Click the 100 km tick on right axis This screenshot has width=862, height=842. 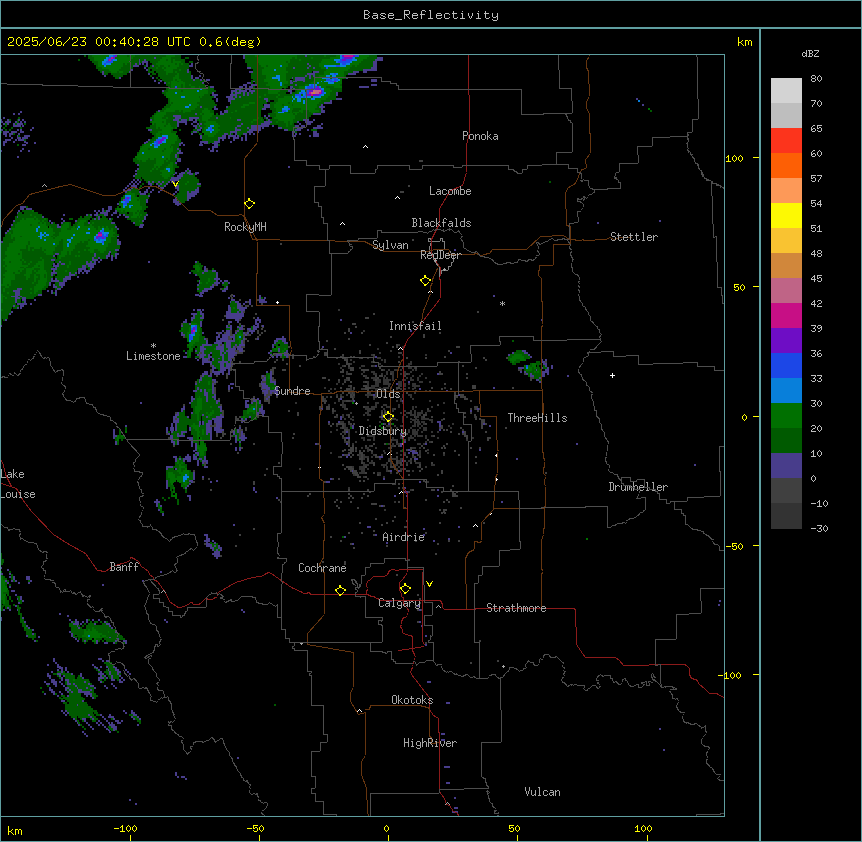click(734, 158)
